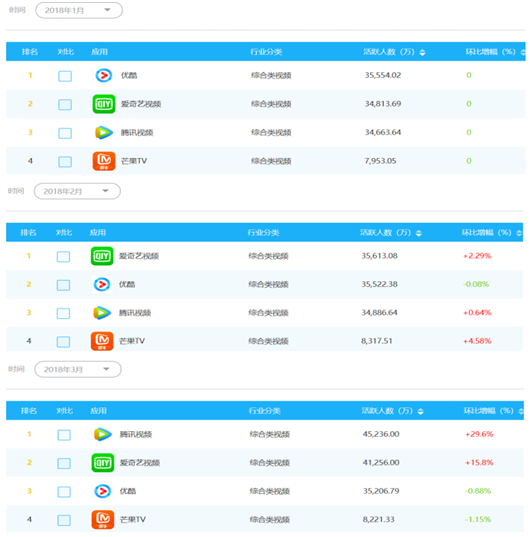Check compare box for 优酷 35,554.02 row
Screen dimensions: 530x537
point(65,76)
